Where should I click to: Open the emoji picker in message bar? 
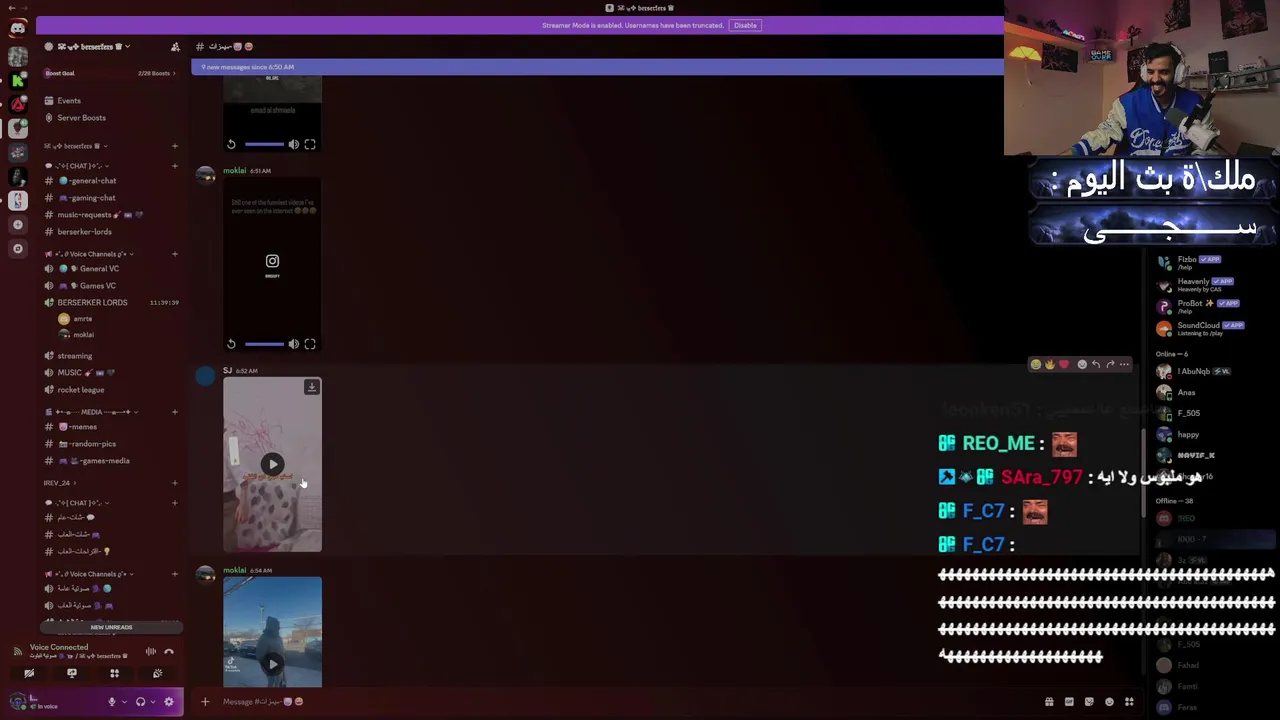(x=1109, y=702)
